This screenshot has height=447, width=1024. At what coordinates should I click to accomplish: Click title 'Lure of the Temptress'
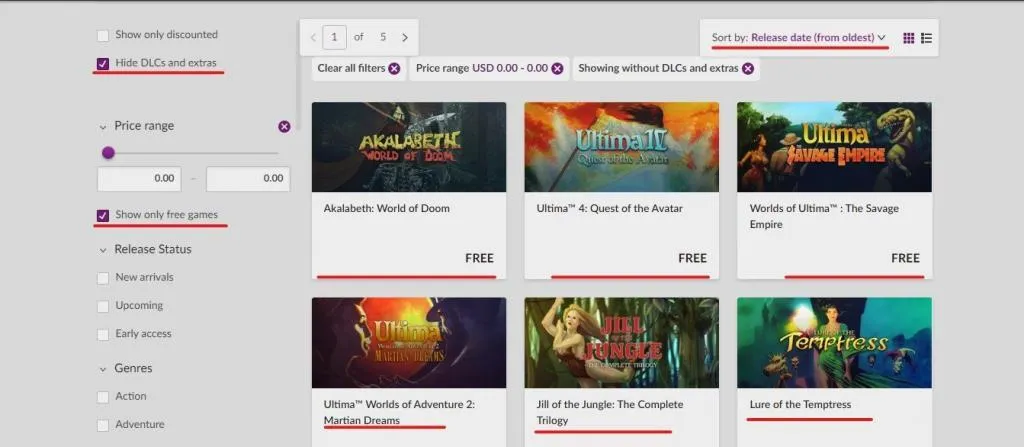(x=801, y=405)
